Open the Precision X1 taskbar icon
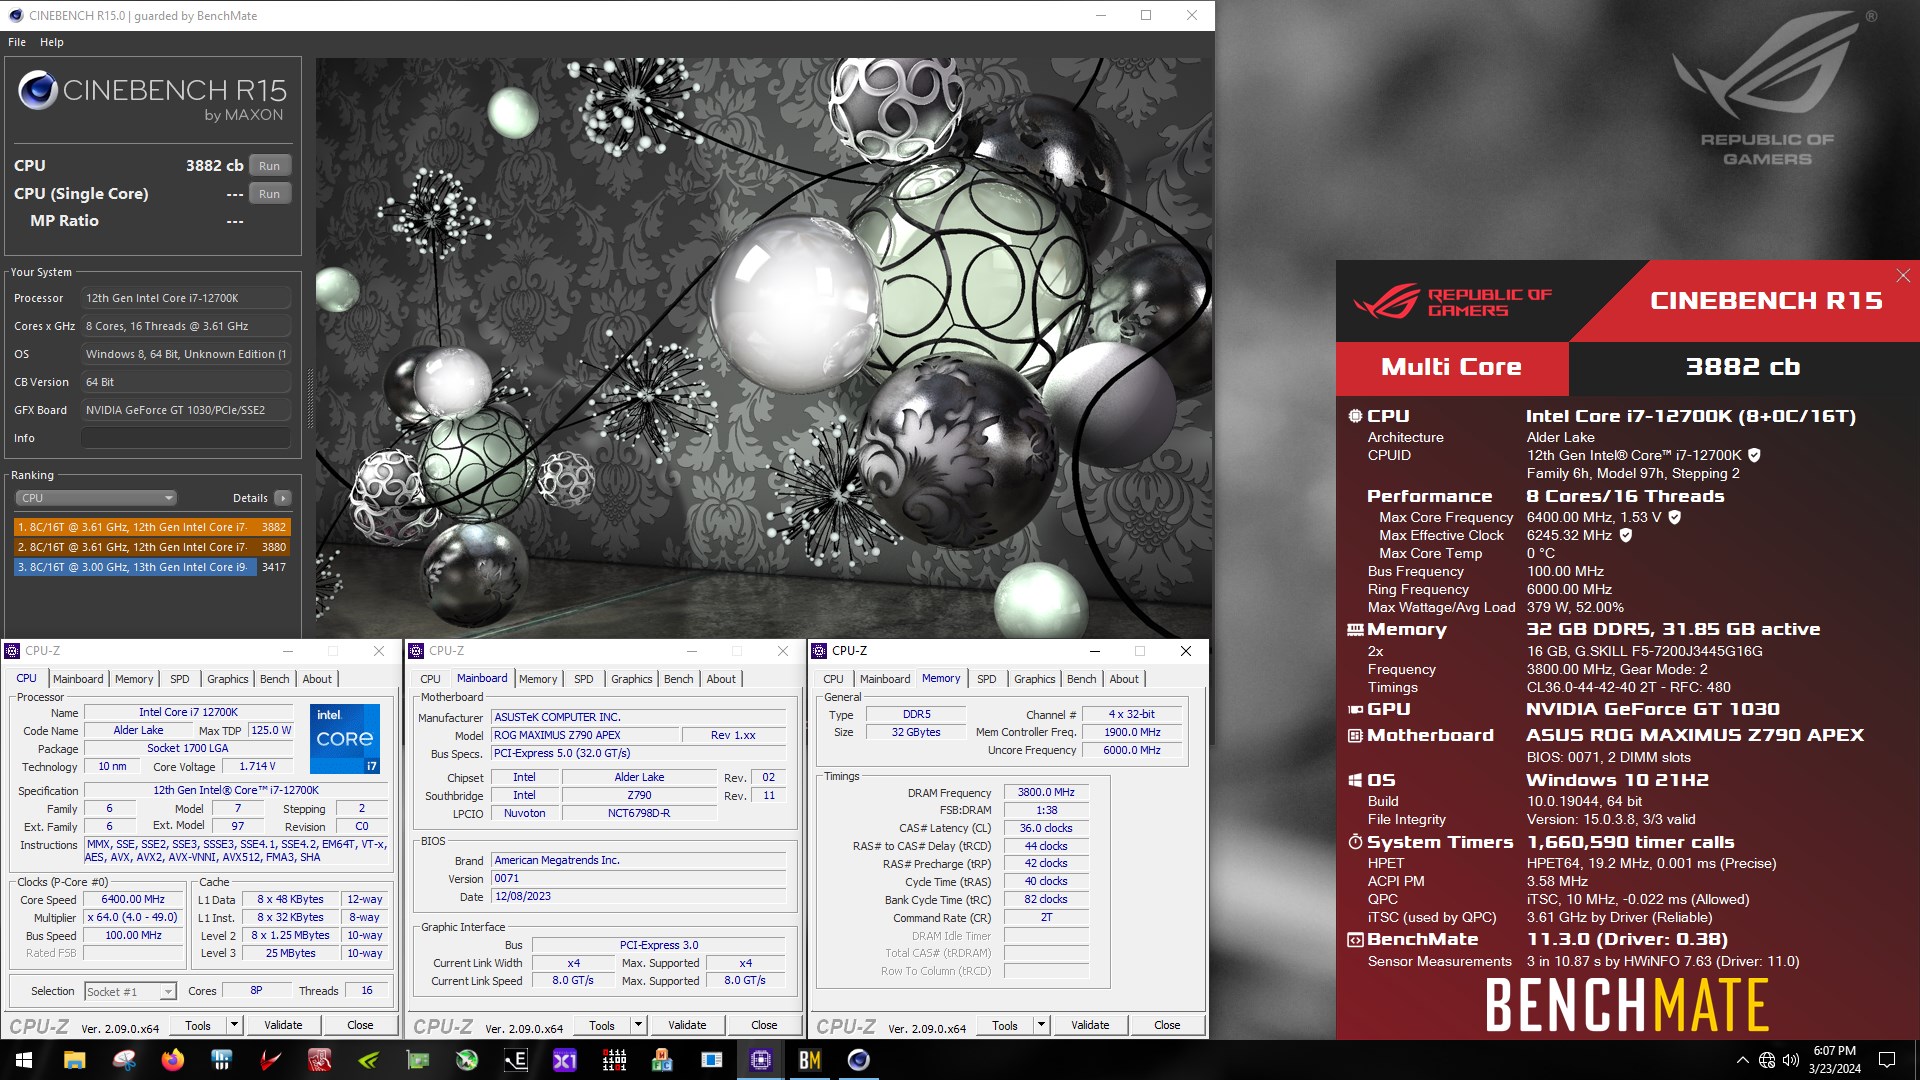This screenshot has width=1920, height=1080. [x=565, y=1060]
